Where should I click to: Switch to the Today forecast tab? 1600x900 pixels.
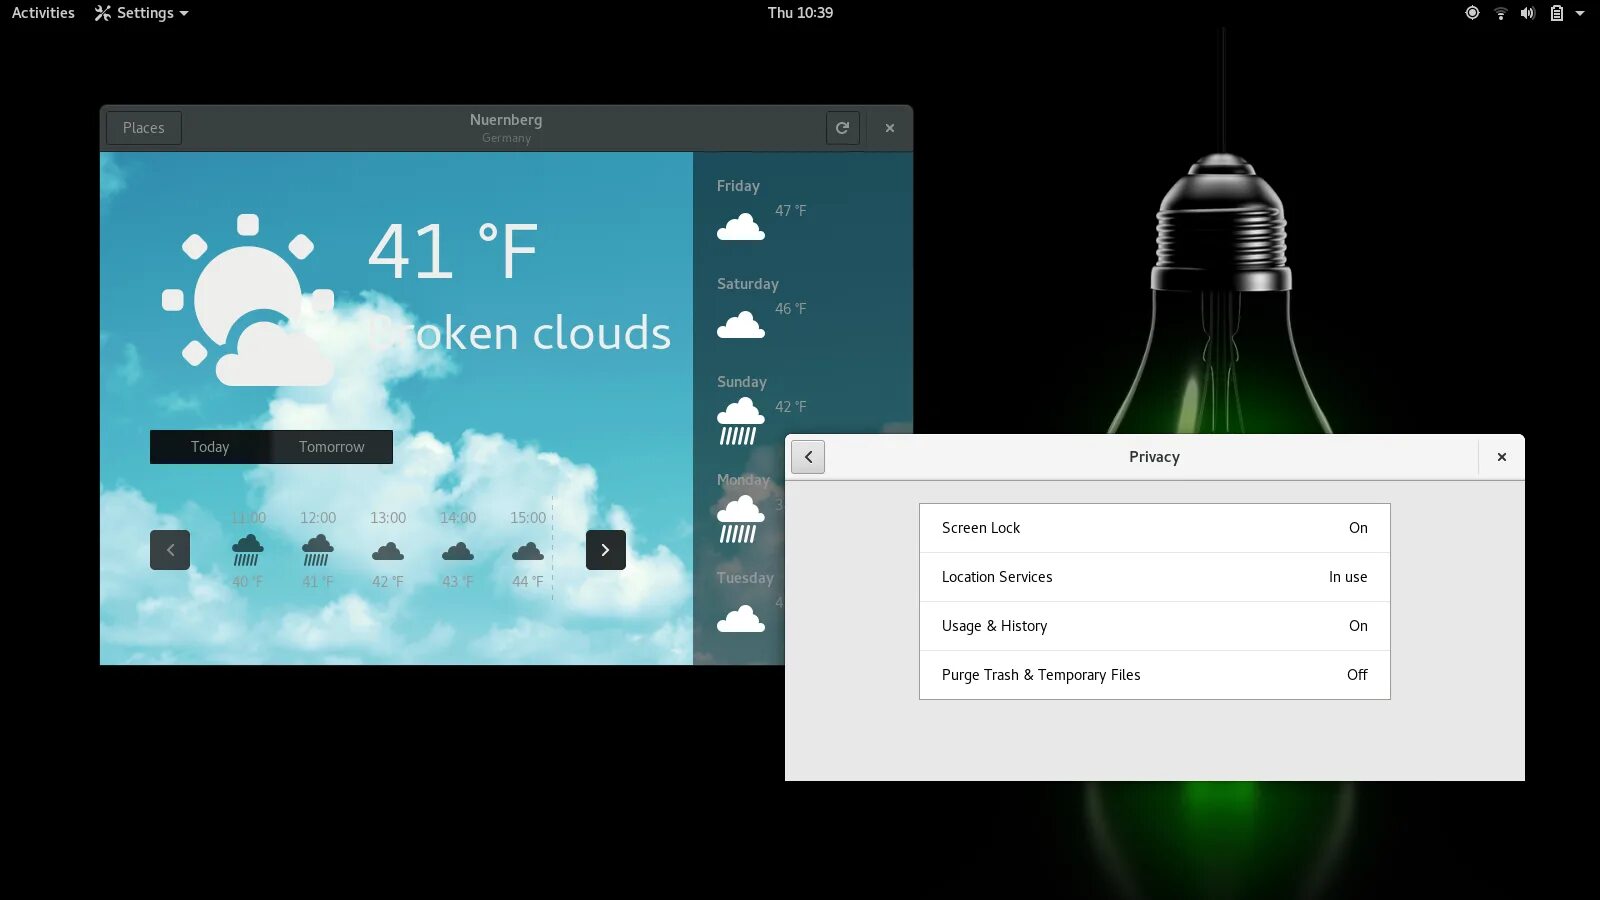point(210,447)
